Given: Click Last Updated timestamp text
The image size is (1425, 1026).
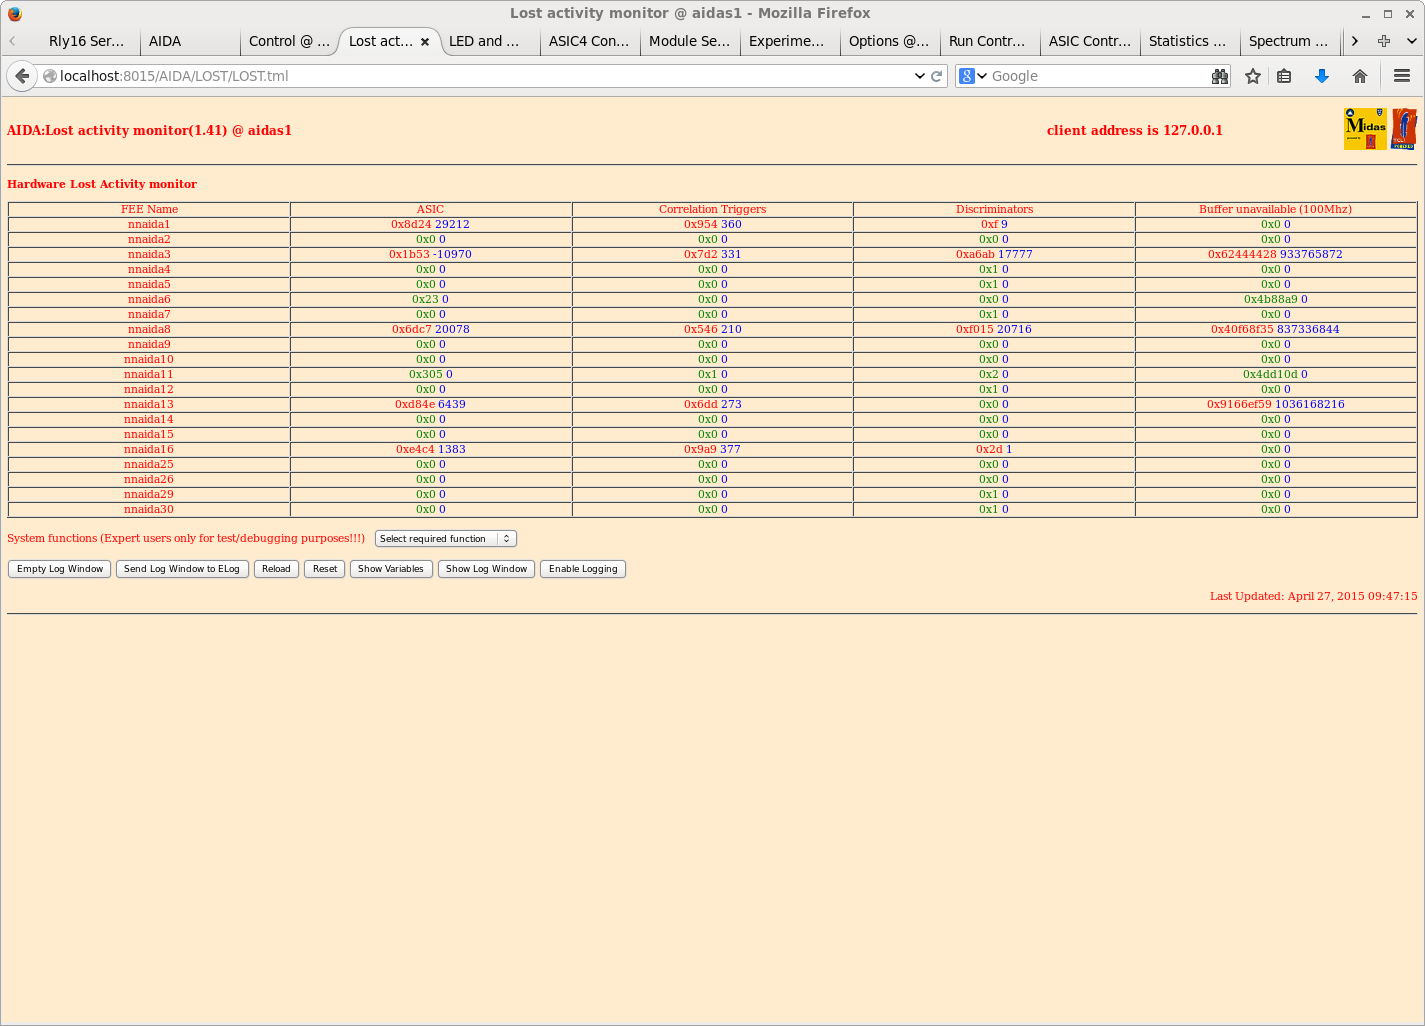Looking at the screenshot, I should (x=1313, y=596).
